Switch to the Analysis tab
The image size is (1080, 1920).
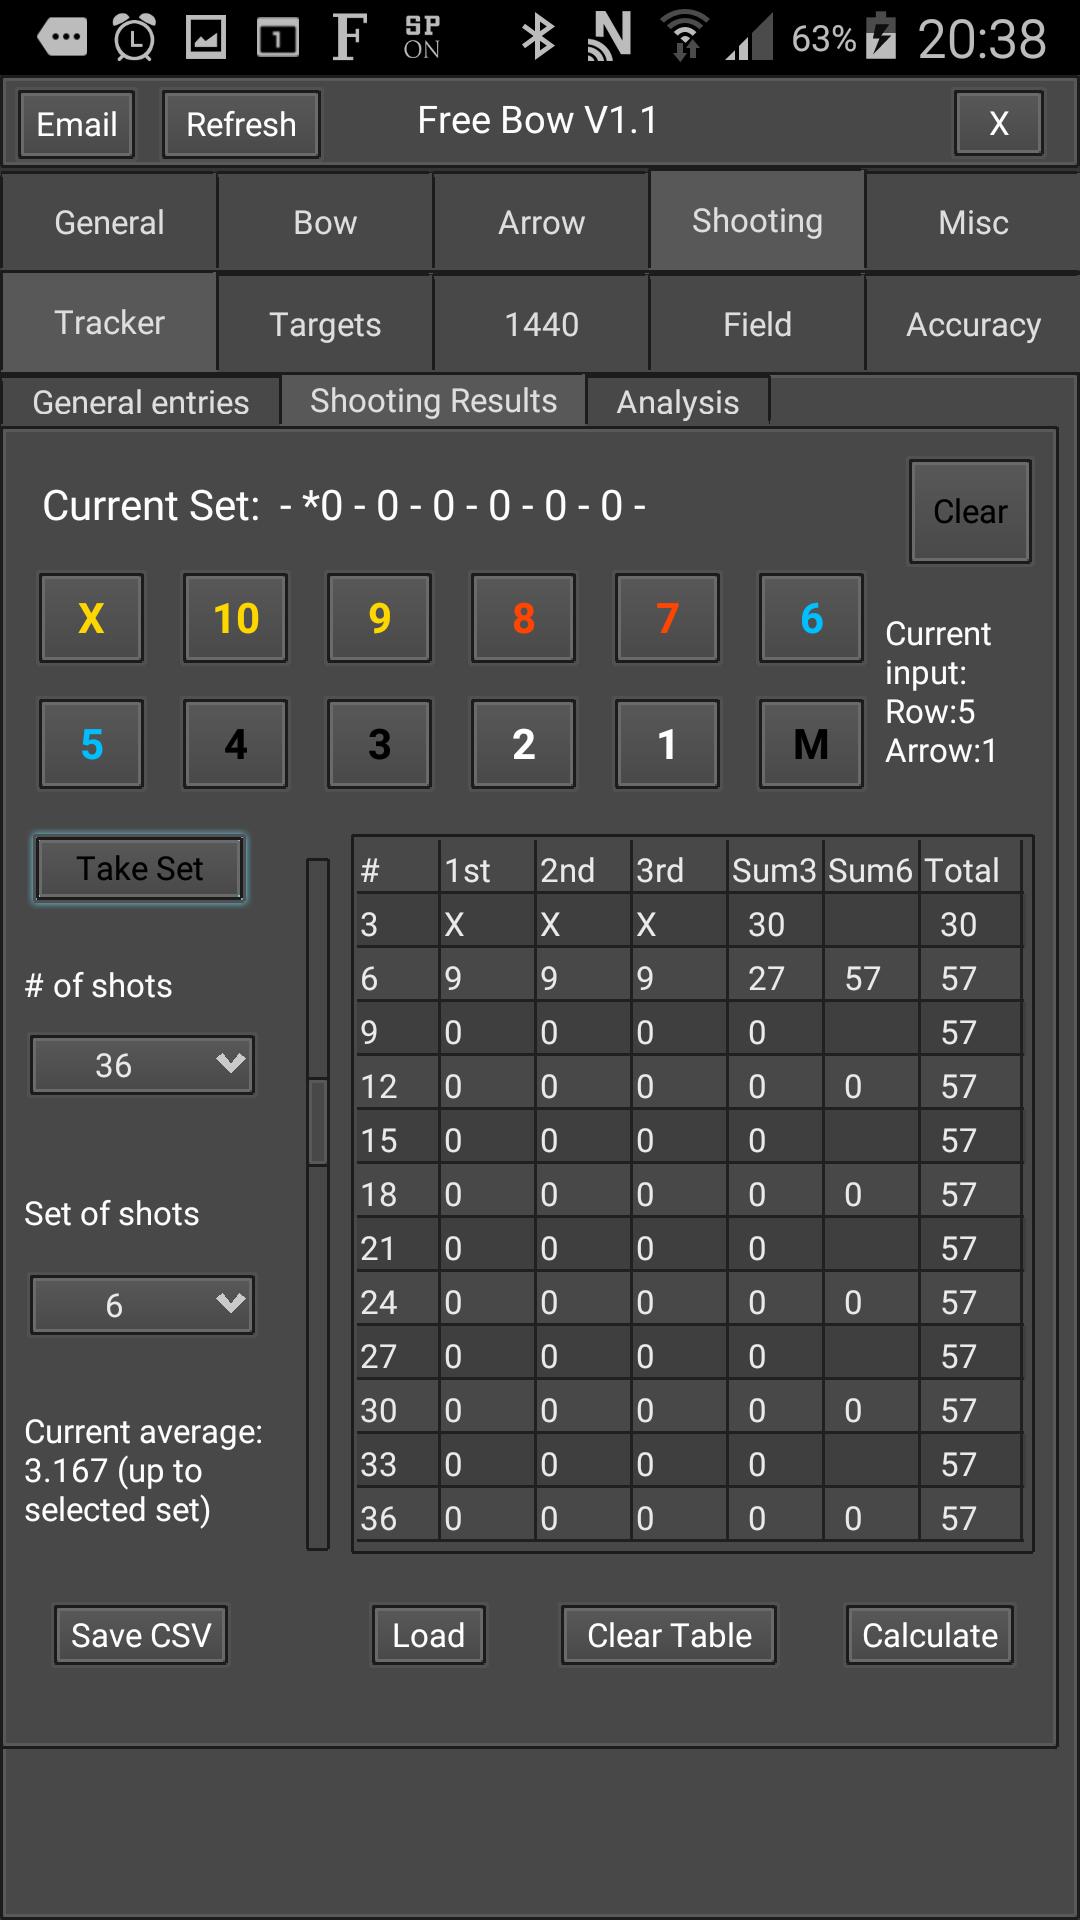click(x=677, y=402)
